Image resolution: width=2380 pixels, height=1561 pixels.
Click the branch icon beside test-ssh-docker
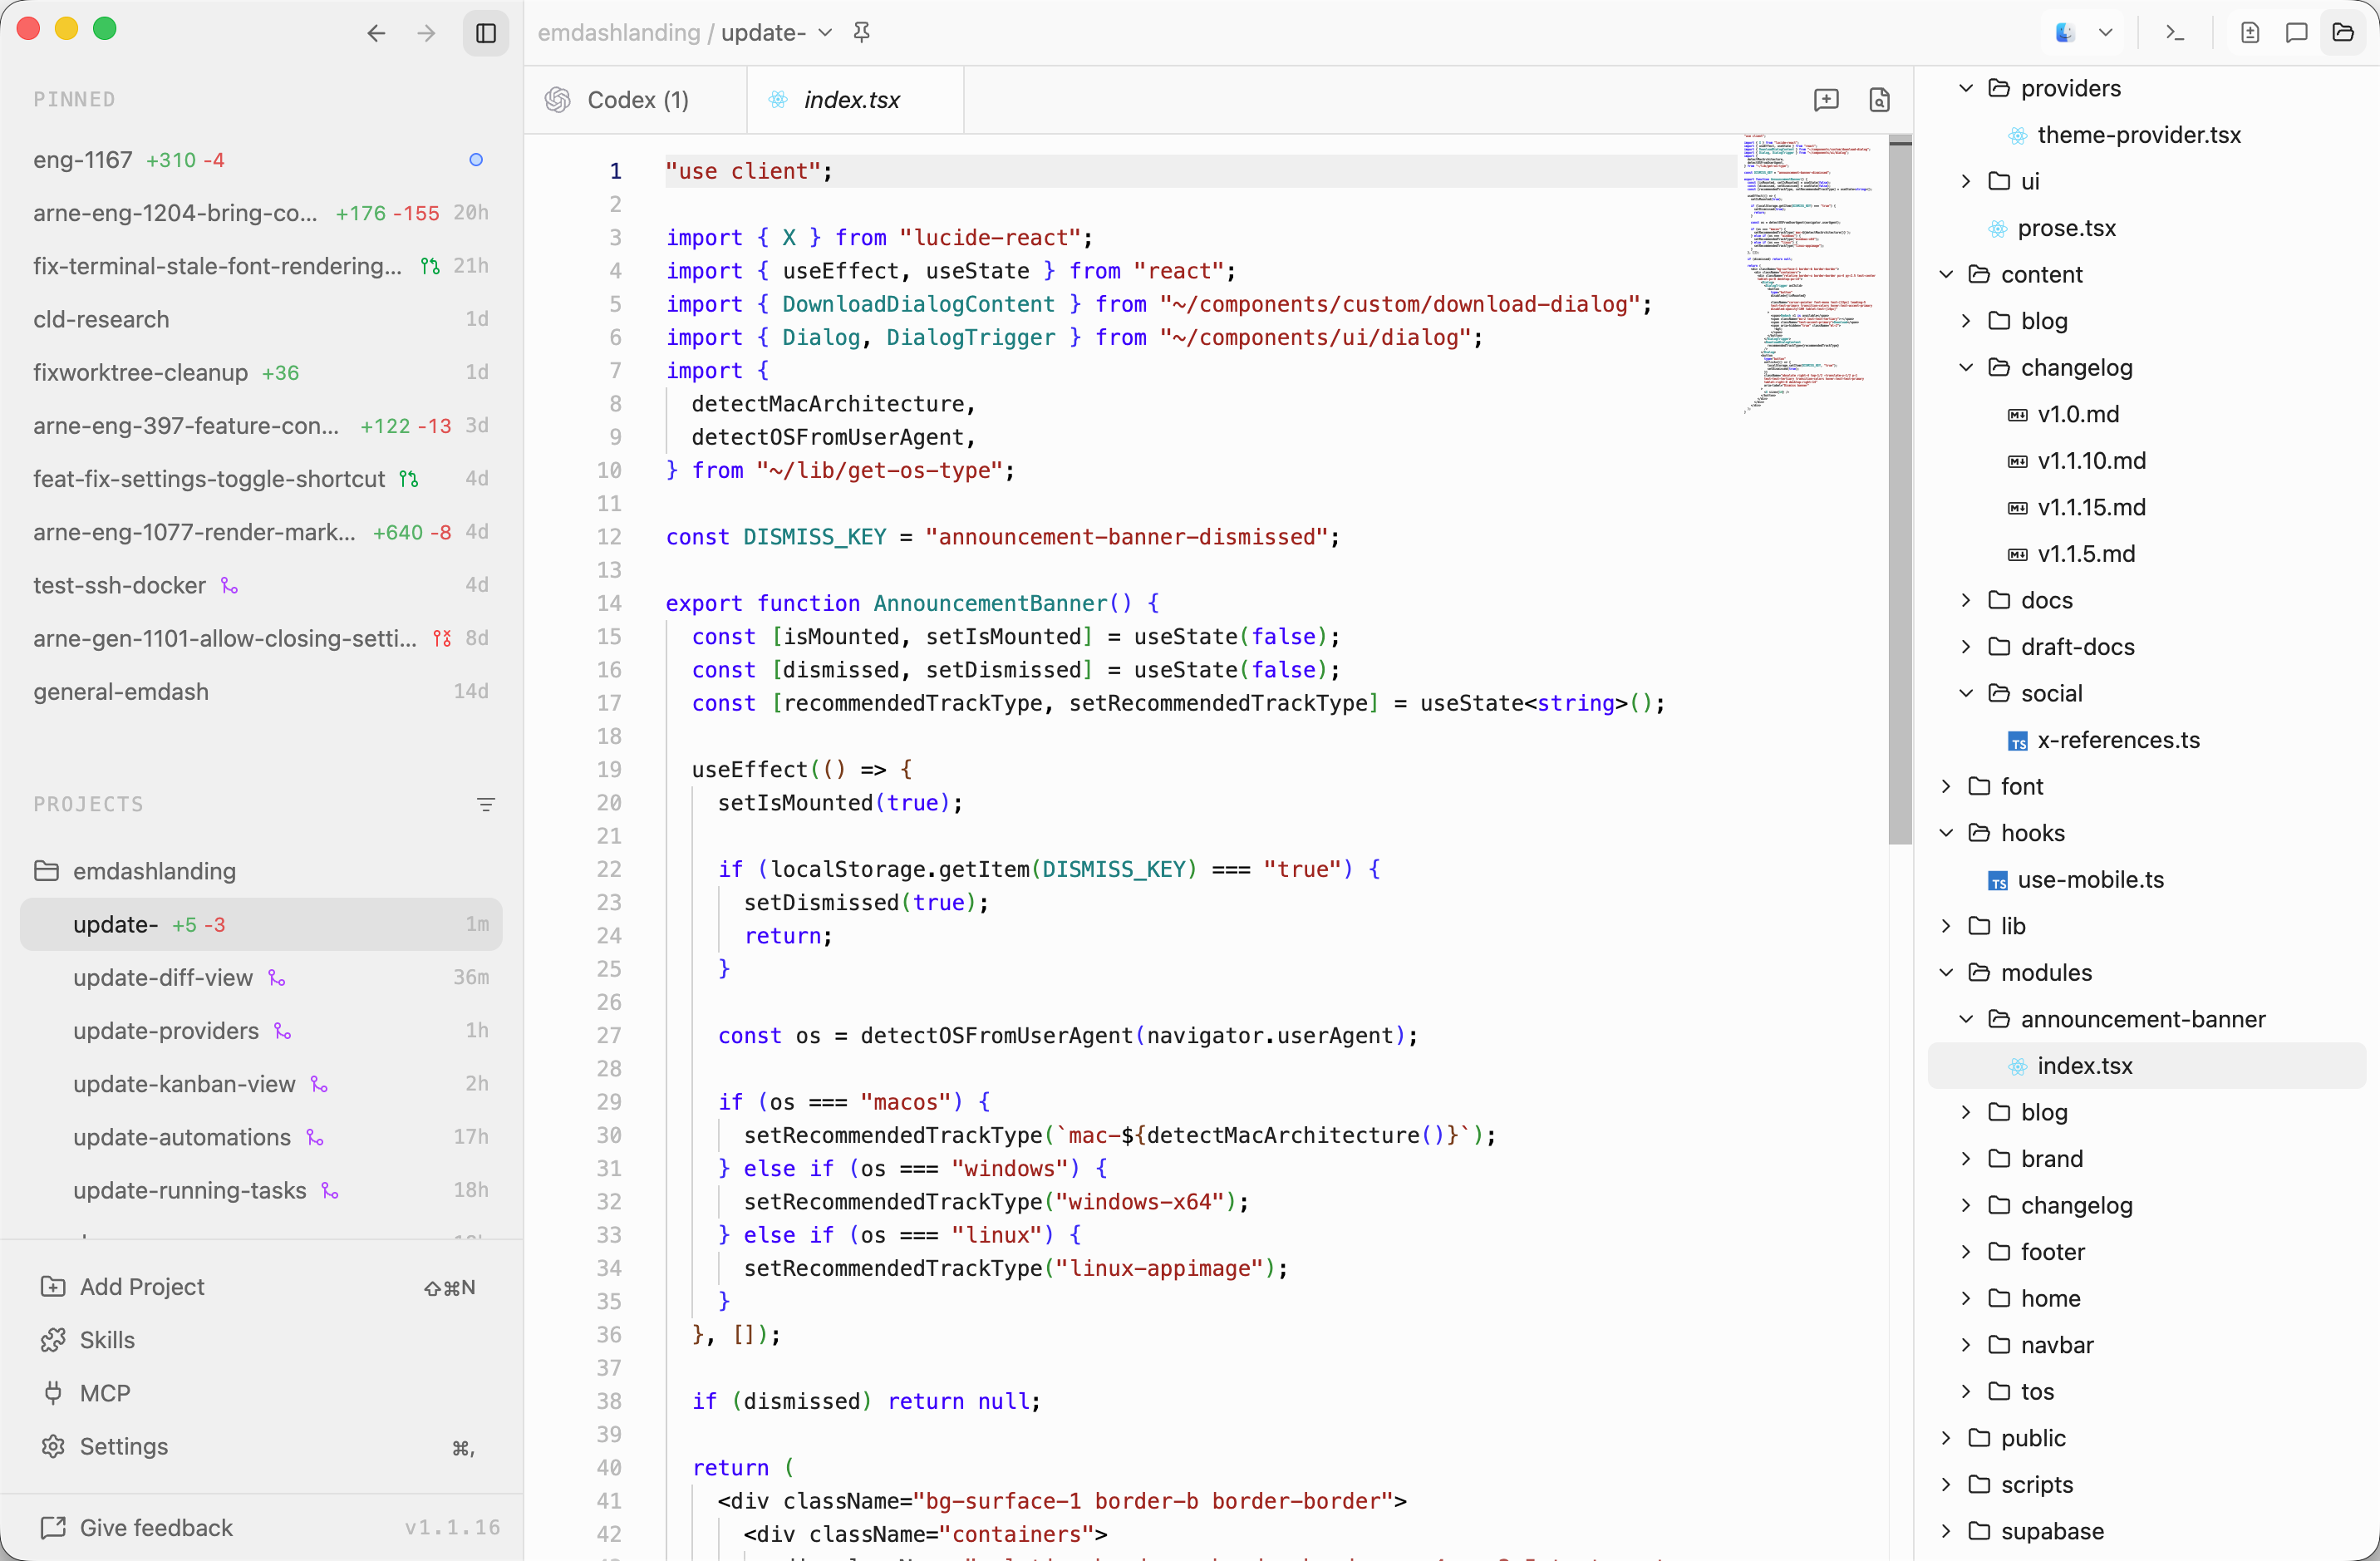pyautogui.click(x=230, y=585)
